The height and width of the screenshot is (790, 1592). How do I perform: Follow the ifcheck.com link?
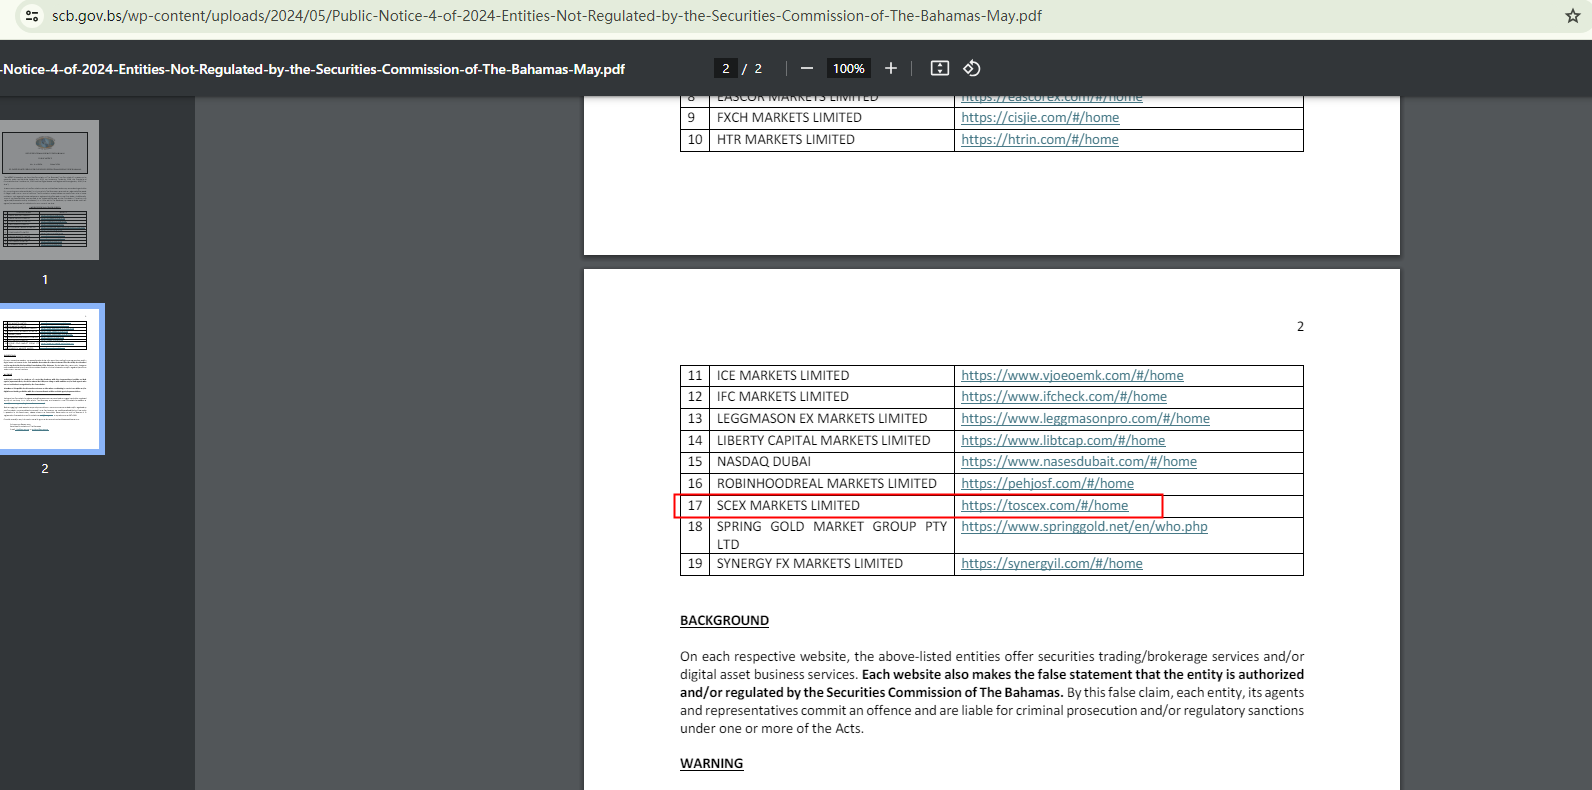[1063, 397]
